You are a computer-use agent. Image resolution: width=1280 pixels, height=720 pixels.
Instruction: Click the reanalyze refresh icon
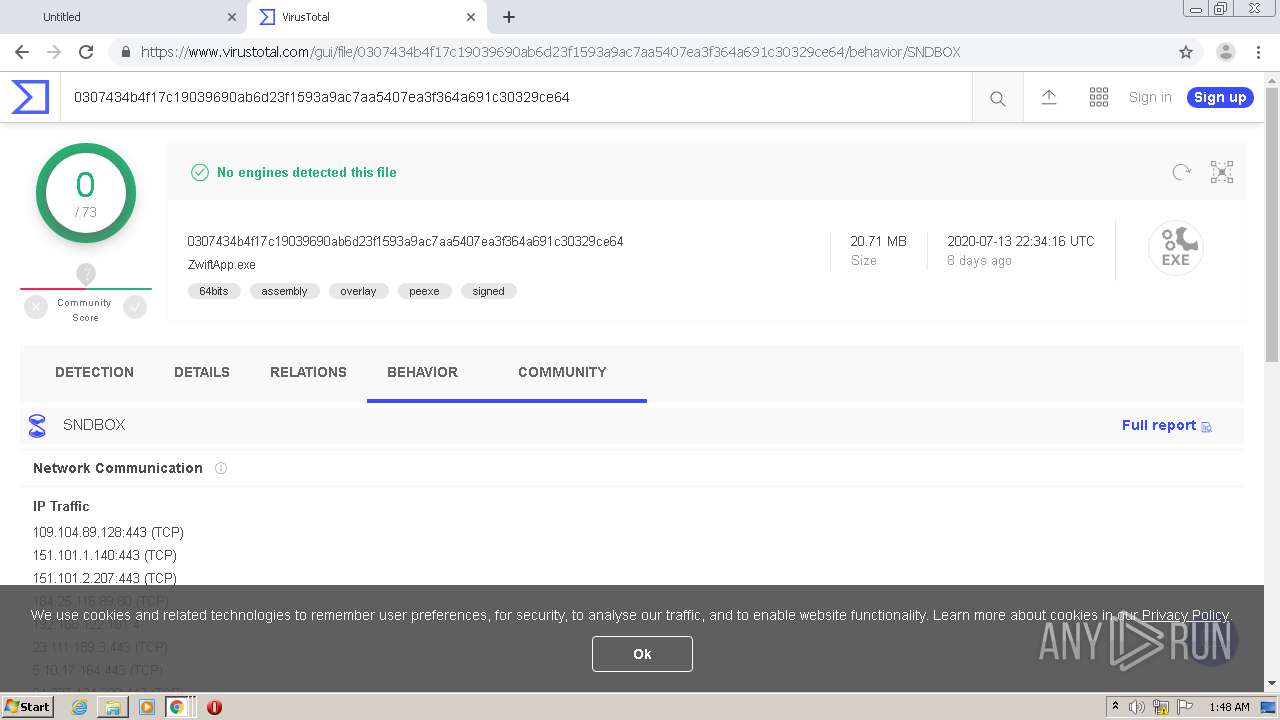[1182, 172]
